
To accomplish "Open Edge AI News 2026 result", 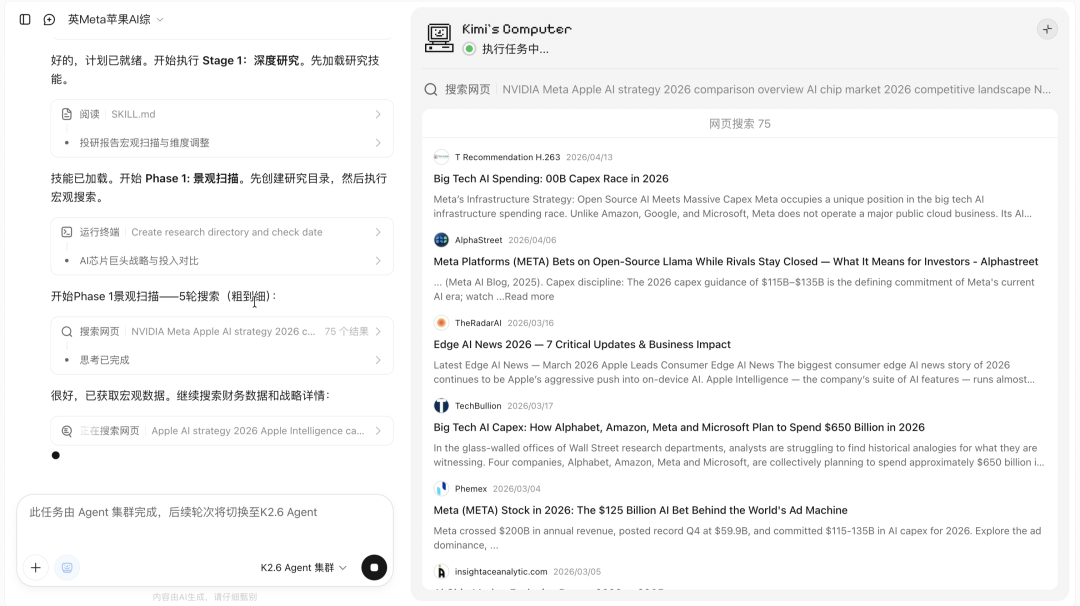I will click(x=582, y=344).
